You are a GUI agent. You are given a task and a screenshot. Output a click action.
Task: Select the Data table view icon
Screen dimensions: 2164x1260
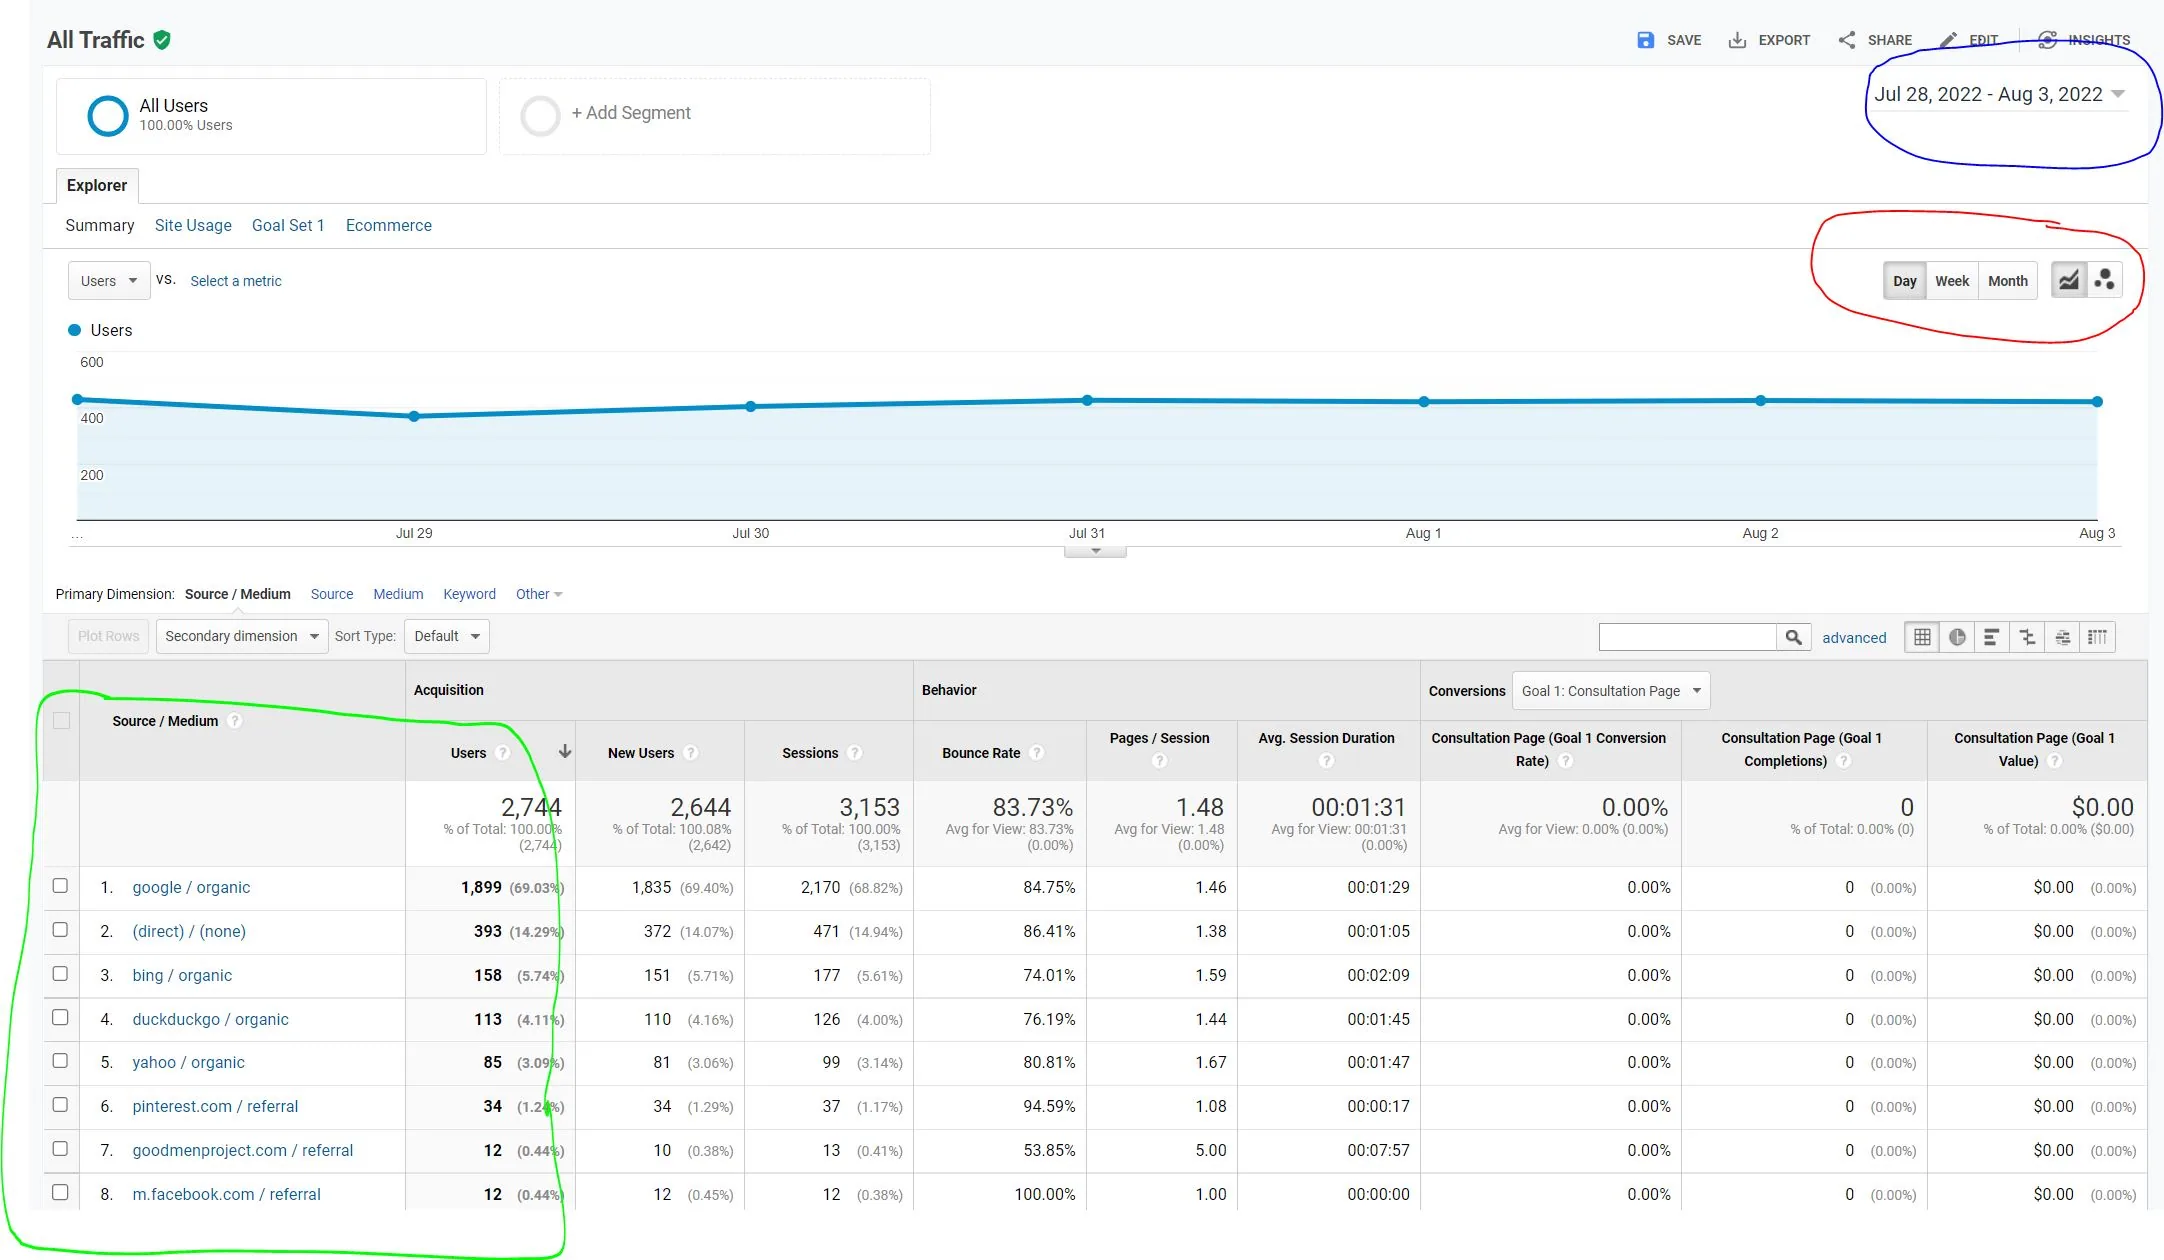coord(1922,637)
